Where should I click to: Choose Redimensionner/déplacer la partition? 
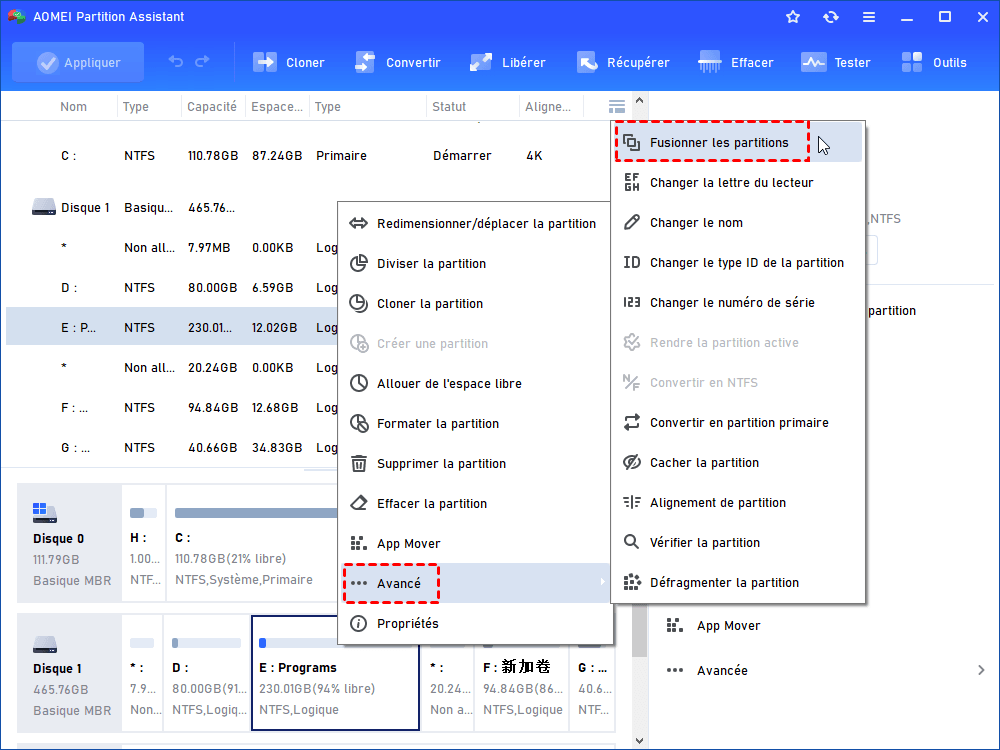475,224
